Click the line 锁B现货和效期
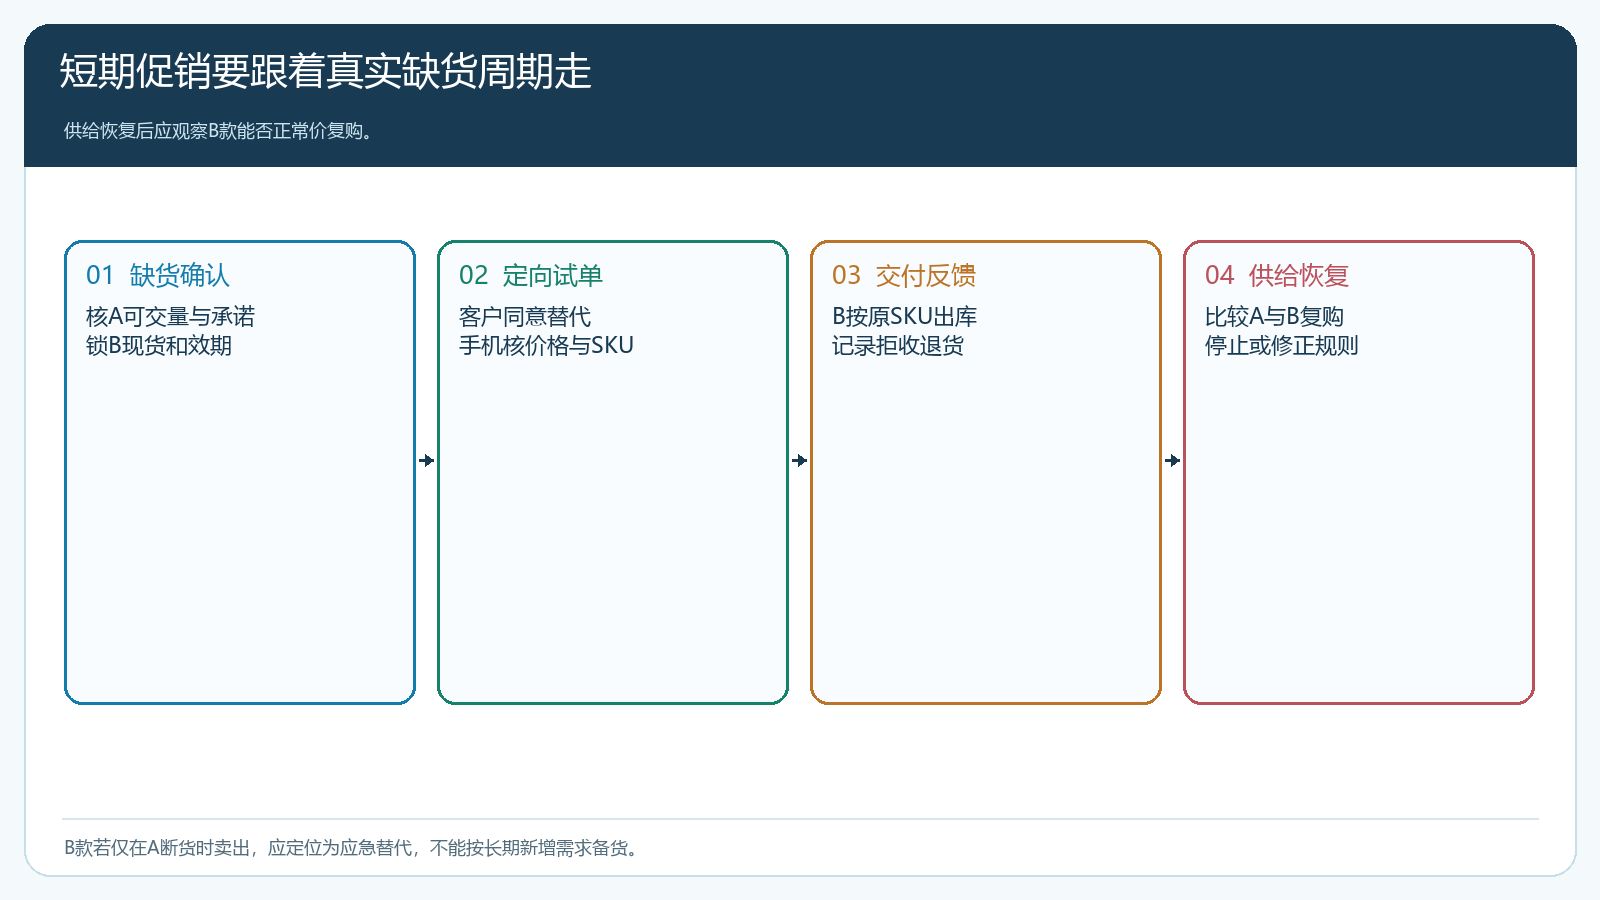 tap(159, 345)
